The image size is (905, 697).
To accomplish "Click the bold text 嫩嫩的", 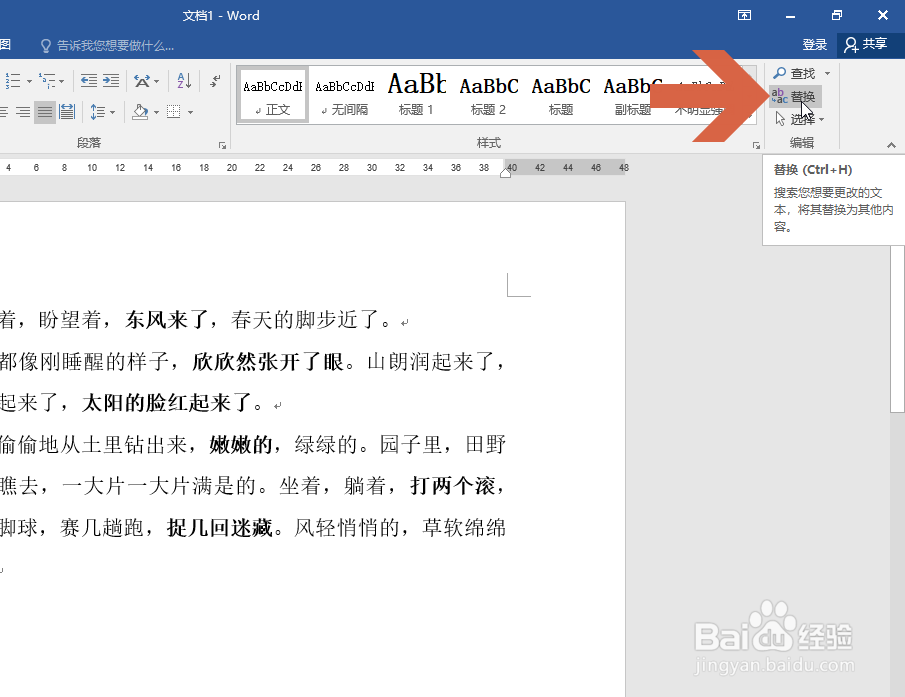I will (241, 445).
